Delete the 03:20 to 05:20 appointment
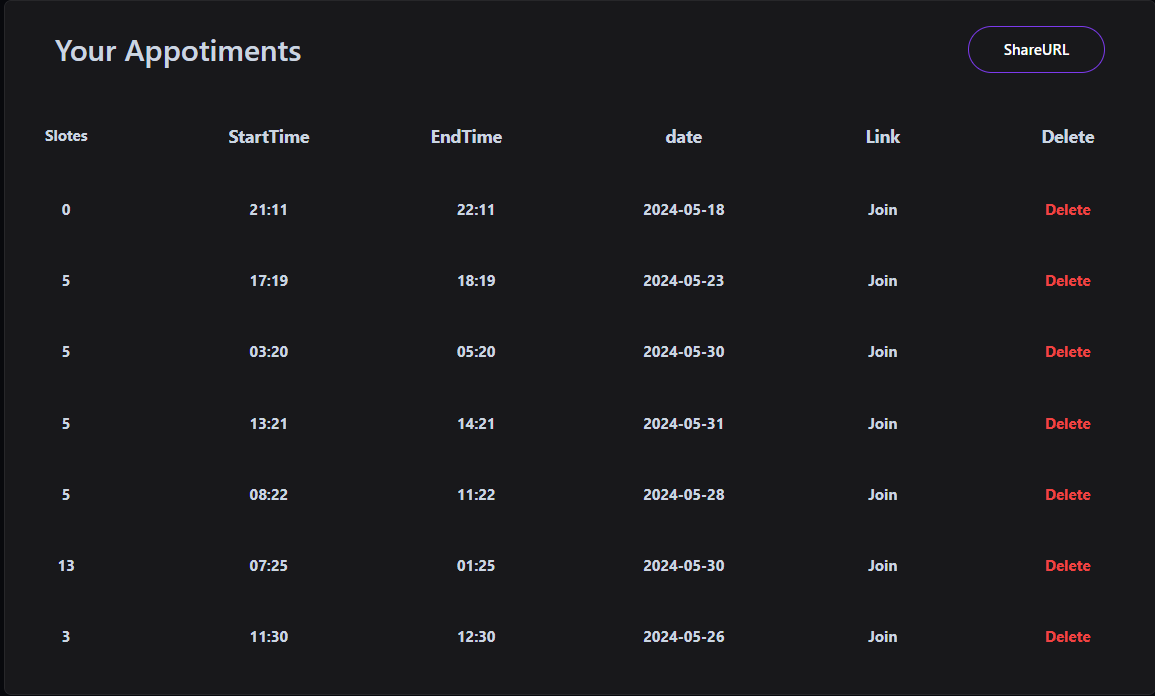The height and width of the screenshot is (696, 1155). [x=1067, y=352]
